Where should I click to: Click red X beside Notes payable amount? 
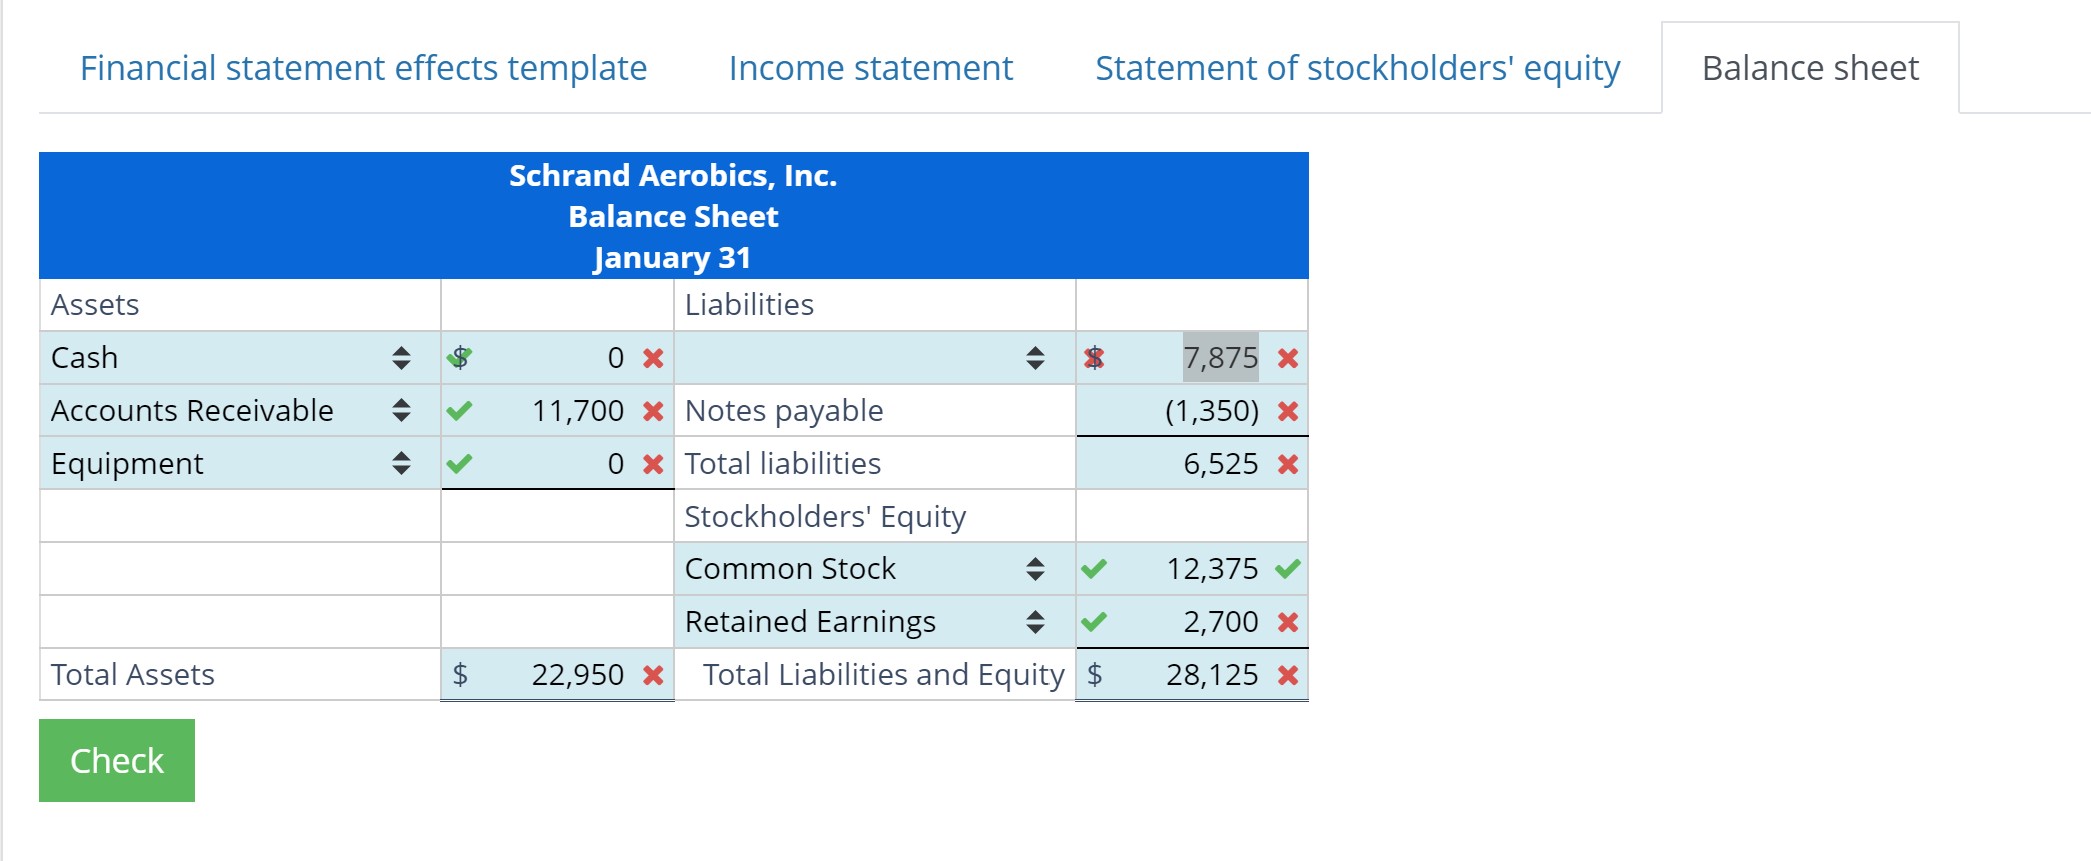tap(1288, 411)
